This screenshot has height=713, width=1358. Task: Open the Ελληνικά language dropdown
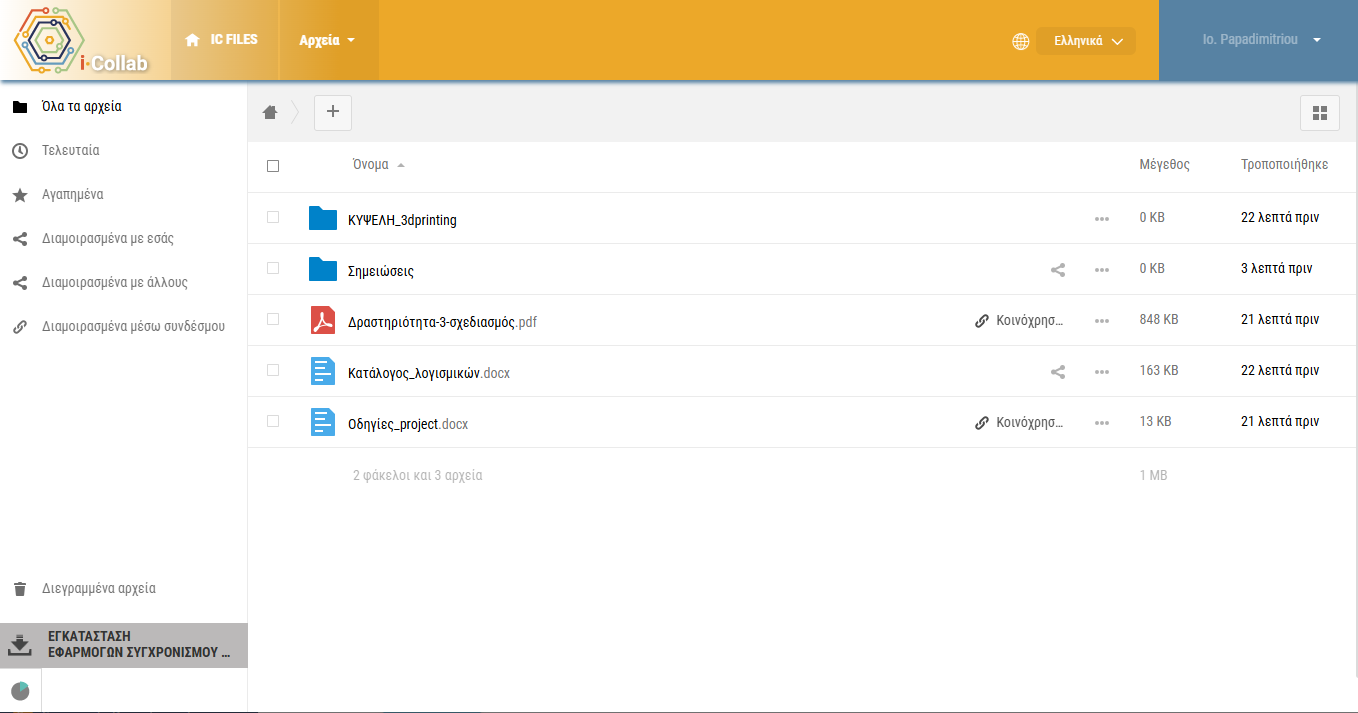1086,41
